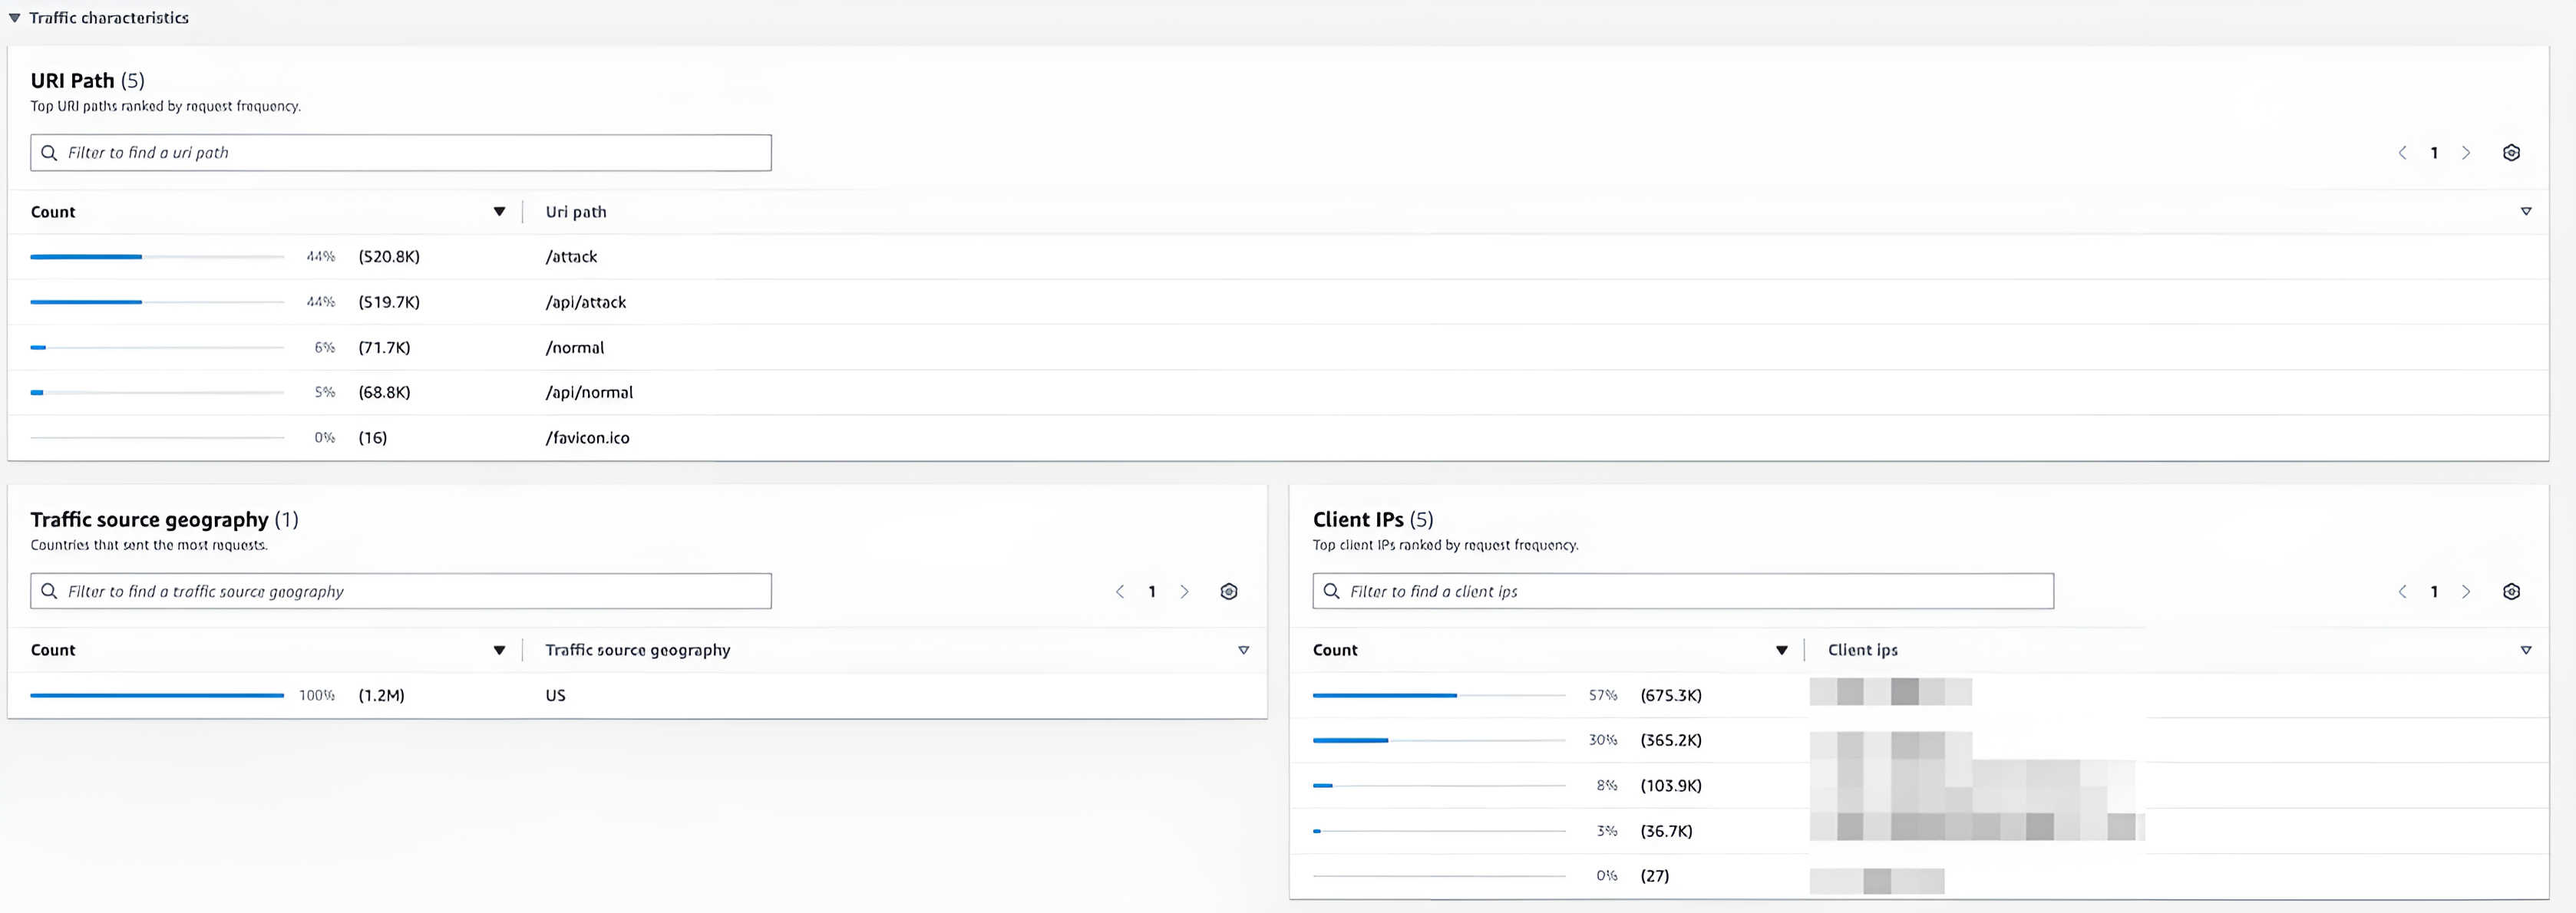Focus the client ips filter field
The width and height of the screenshot is (2576, 913).
[x=1682, y=592]
